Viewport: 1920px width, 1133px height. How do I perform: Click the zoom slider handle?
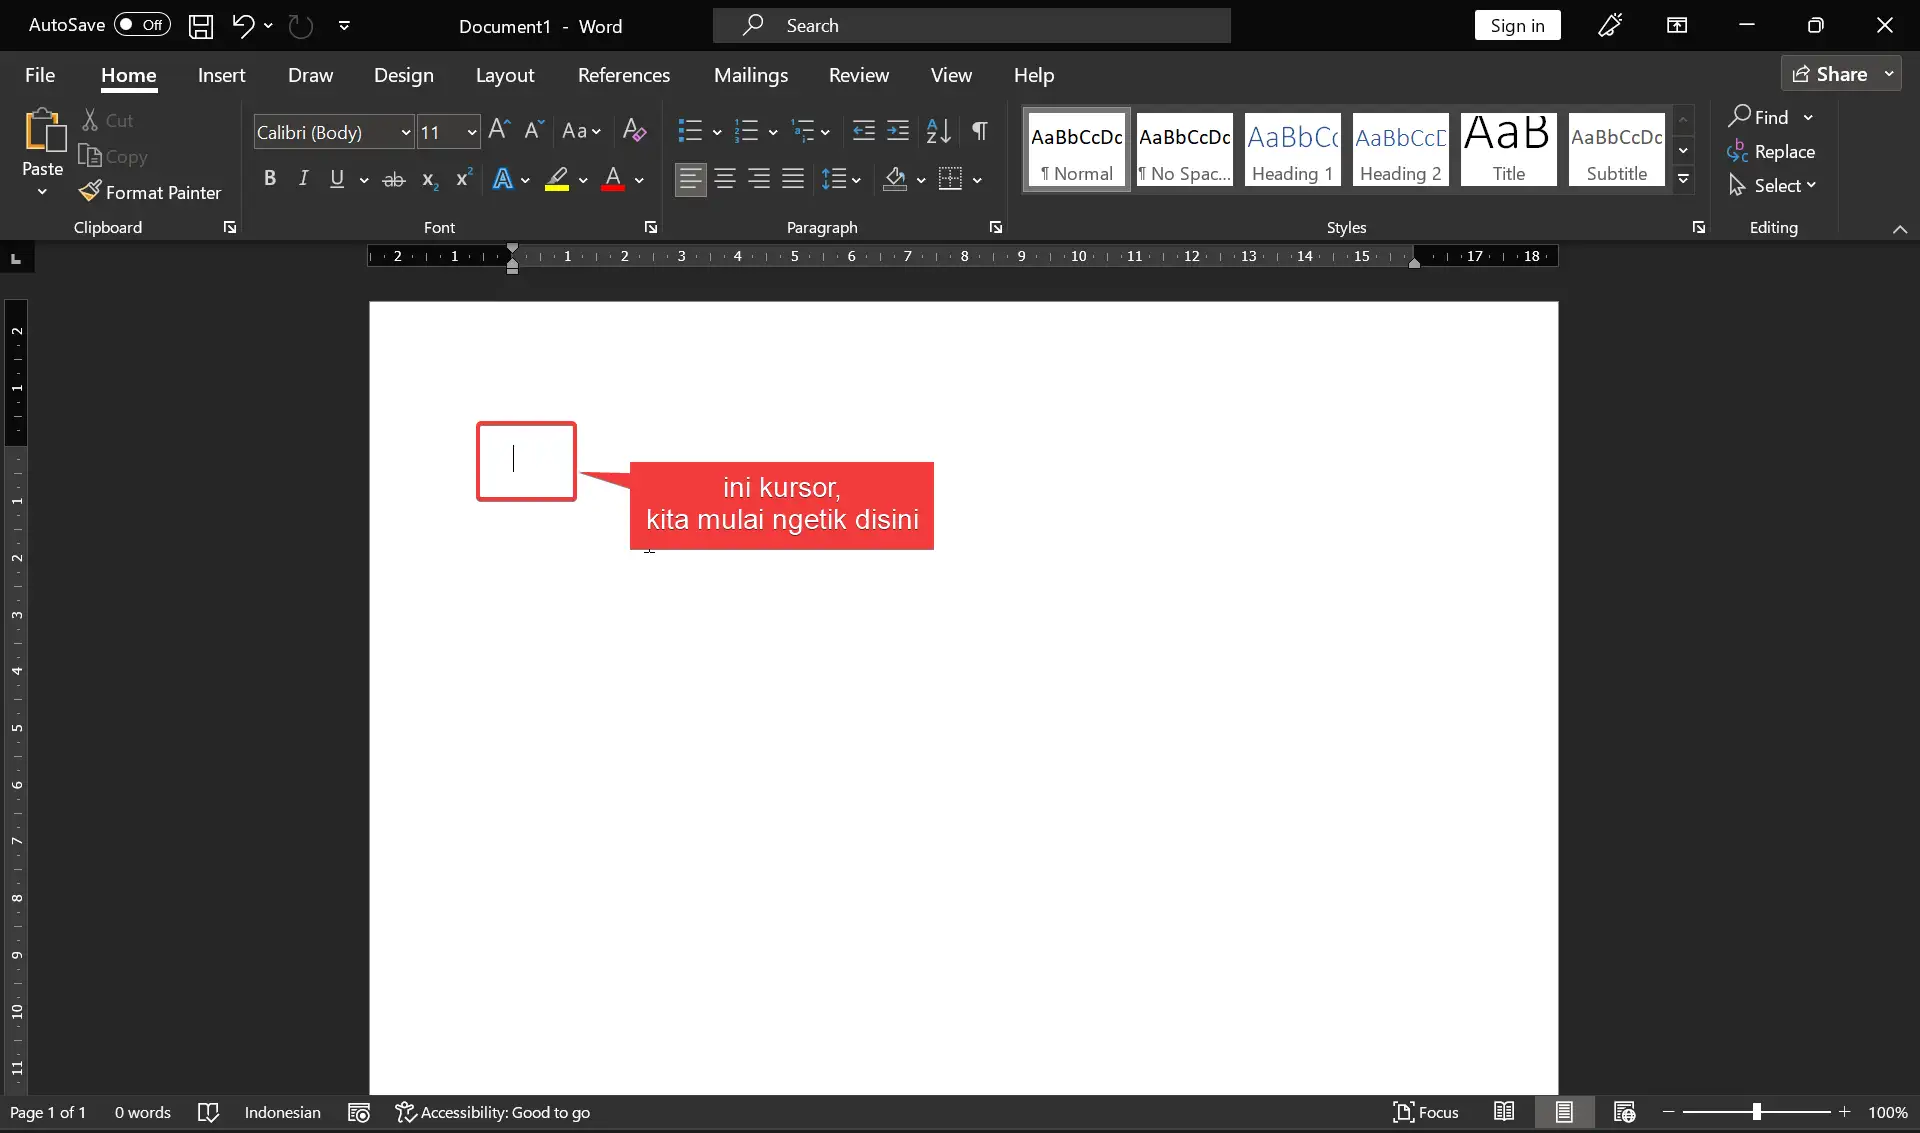1756,1112
